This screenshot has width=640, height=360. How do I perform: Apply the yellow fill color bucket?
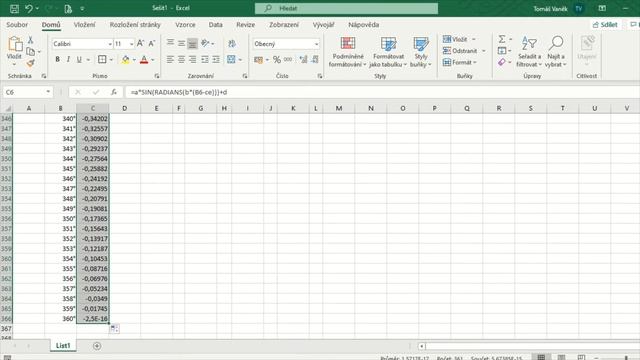[x=126, y=60]
